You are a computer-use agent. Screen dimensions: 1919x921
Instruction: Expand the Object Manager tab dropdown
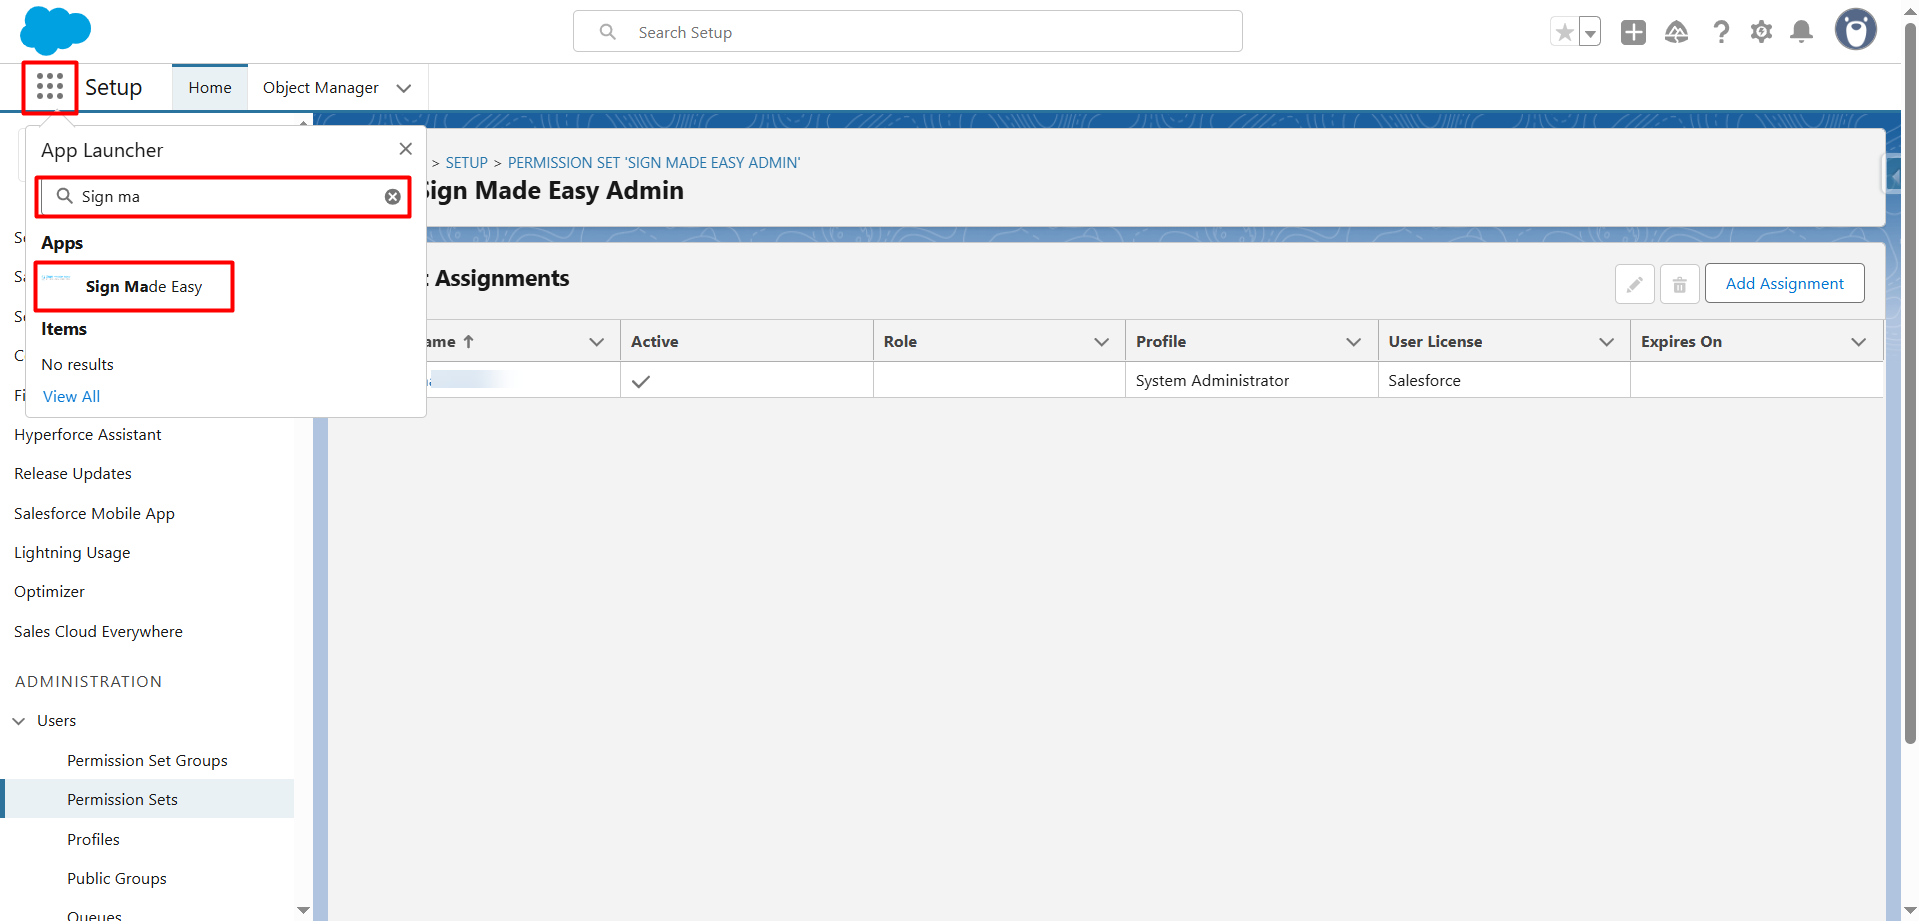coord(404,88)
